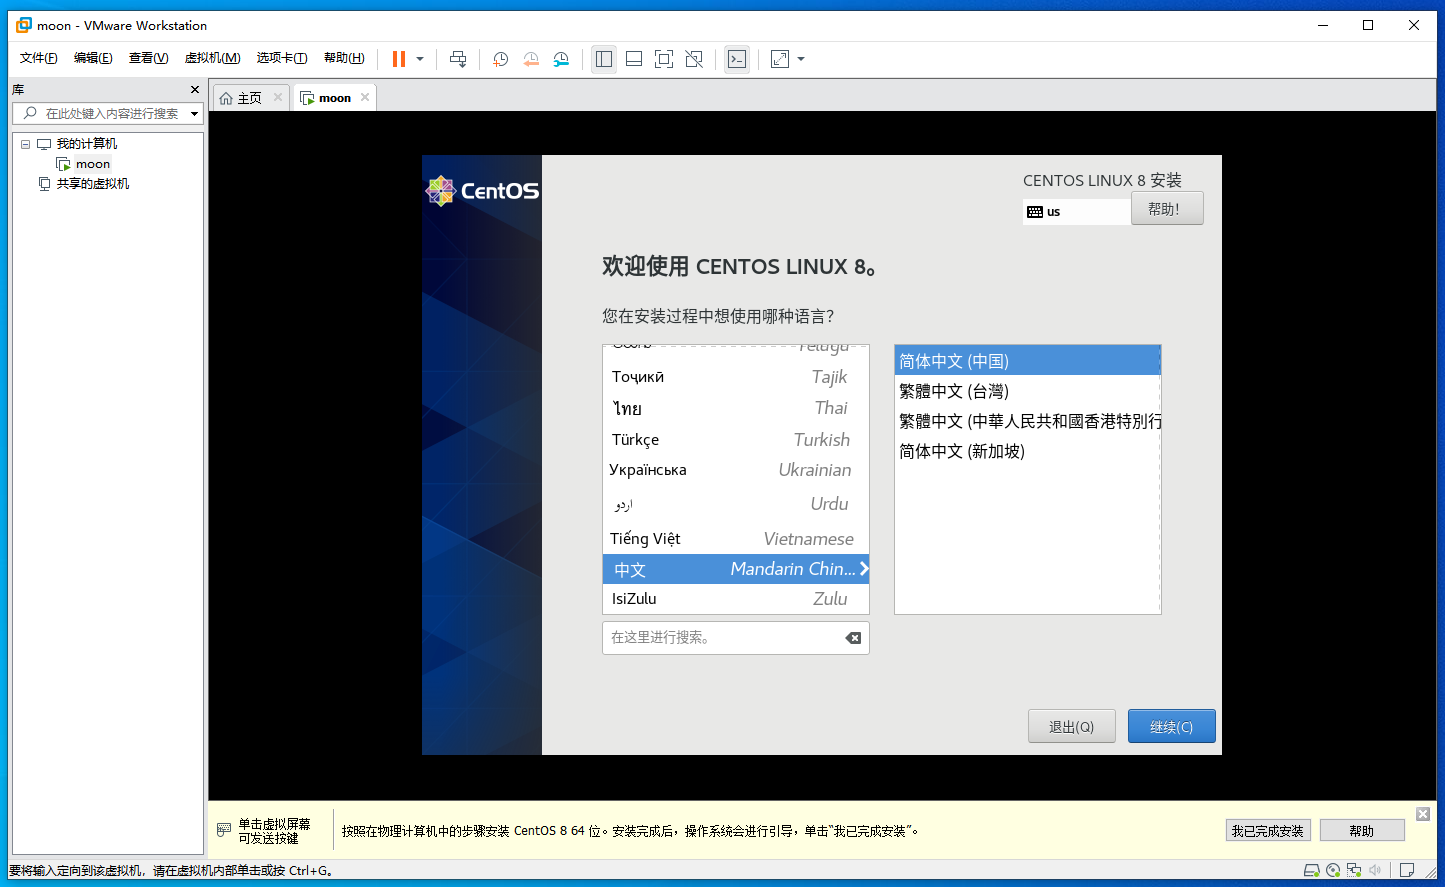1445x887 pixels.
Task: Click the 我已完成安装 button
Action: point(1267,831)
